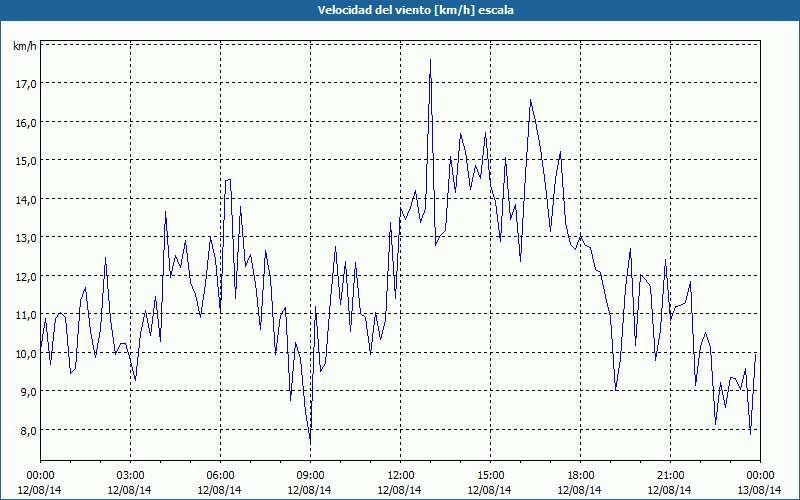Click the '21:00' time axis label
This screenshot has width=800, height=500.
point(670,476)
